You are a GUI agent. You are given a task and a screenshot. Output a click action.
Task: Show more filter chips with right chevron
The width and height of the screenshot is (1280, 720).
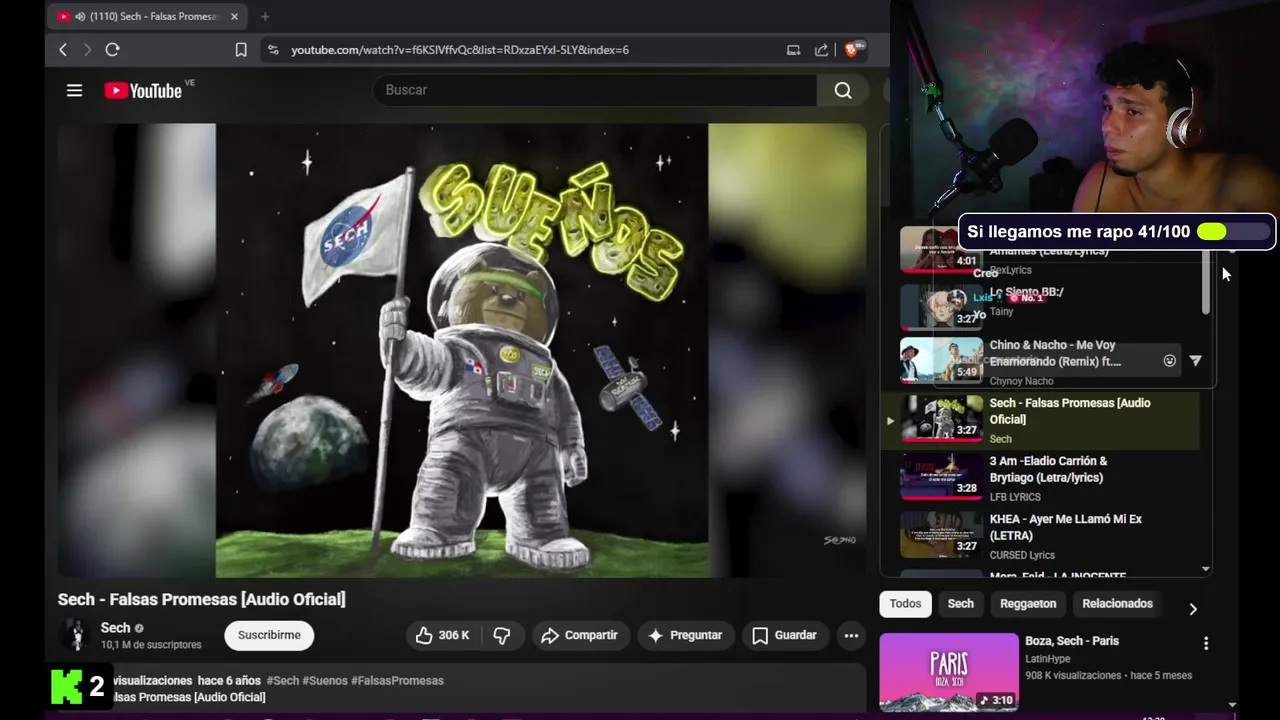tap(1192, 608)
